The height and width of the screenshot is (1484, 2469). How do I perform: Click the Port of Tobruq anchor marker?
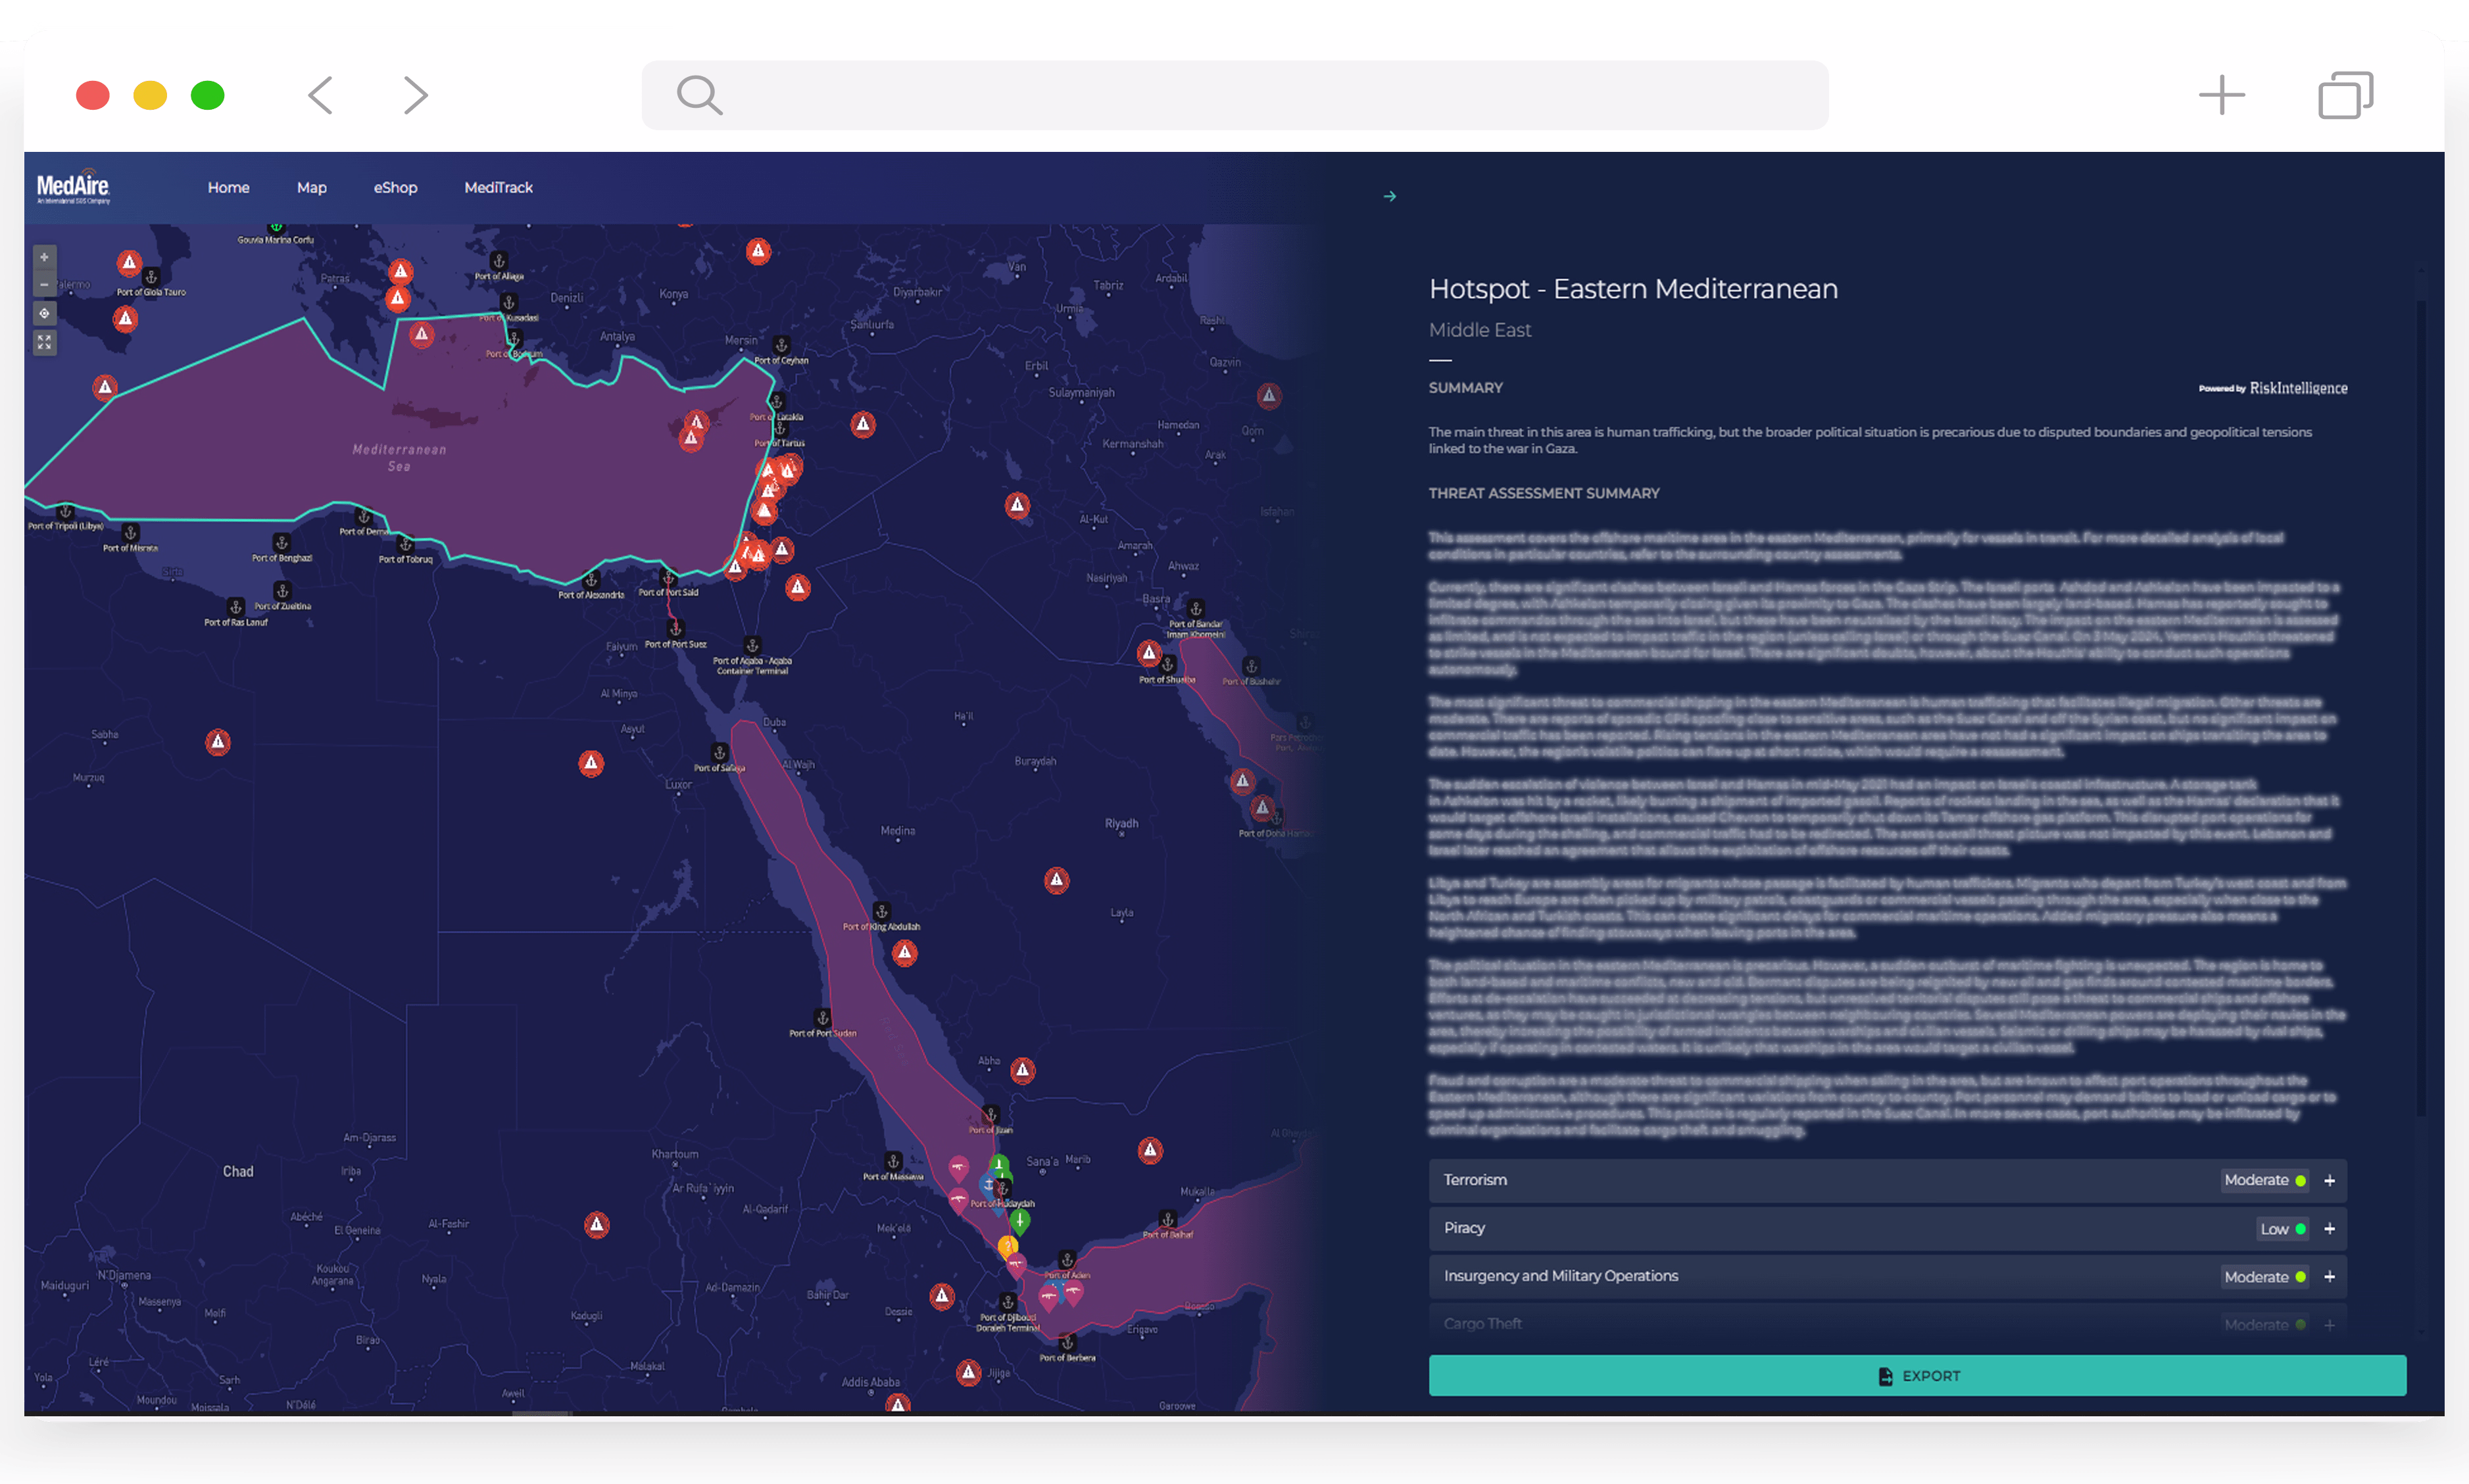(405, 544)
